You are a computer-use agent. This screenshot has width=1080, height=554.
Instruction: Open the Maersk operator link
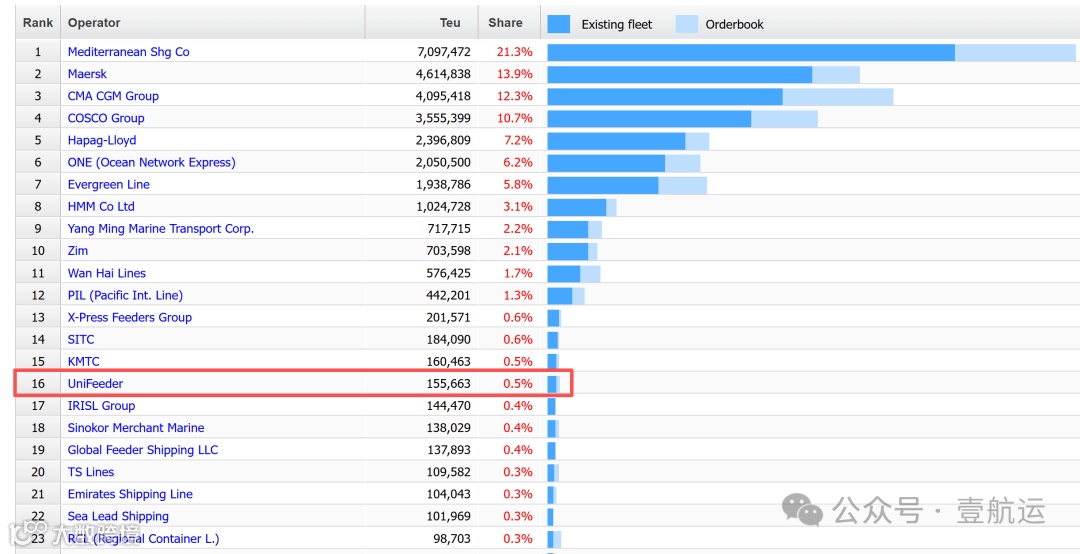pyautogui.click(x=87, y=74)
